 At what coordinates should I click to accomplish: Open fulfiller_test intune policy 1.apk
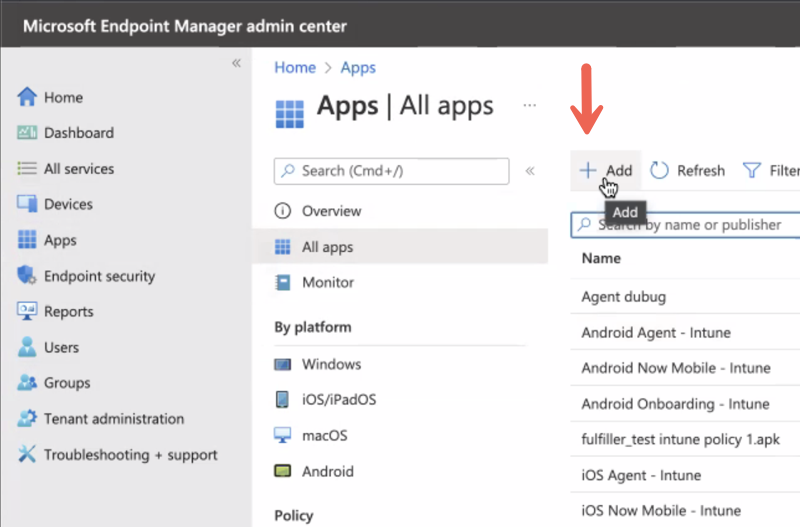[x=681, y=439]
